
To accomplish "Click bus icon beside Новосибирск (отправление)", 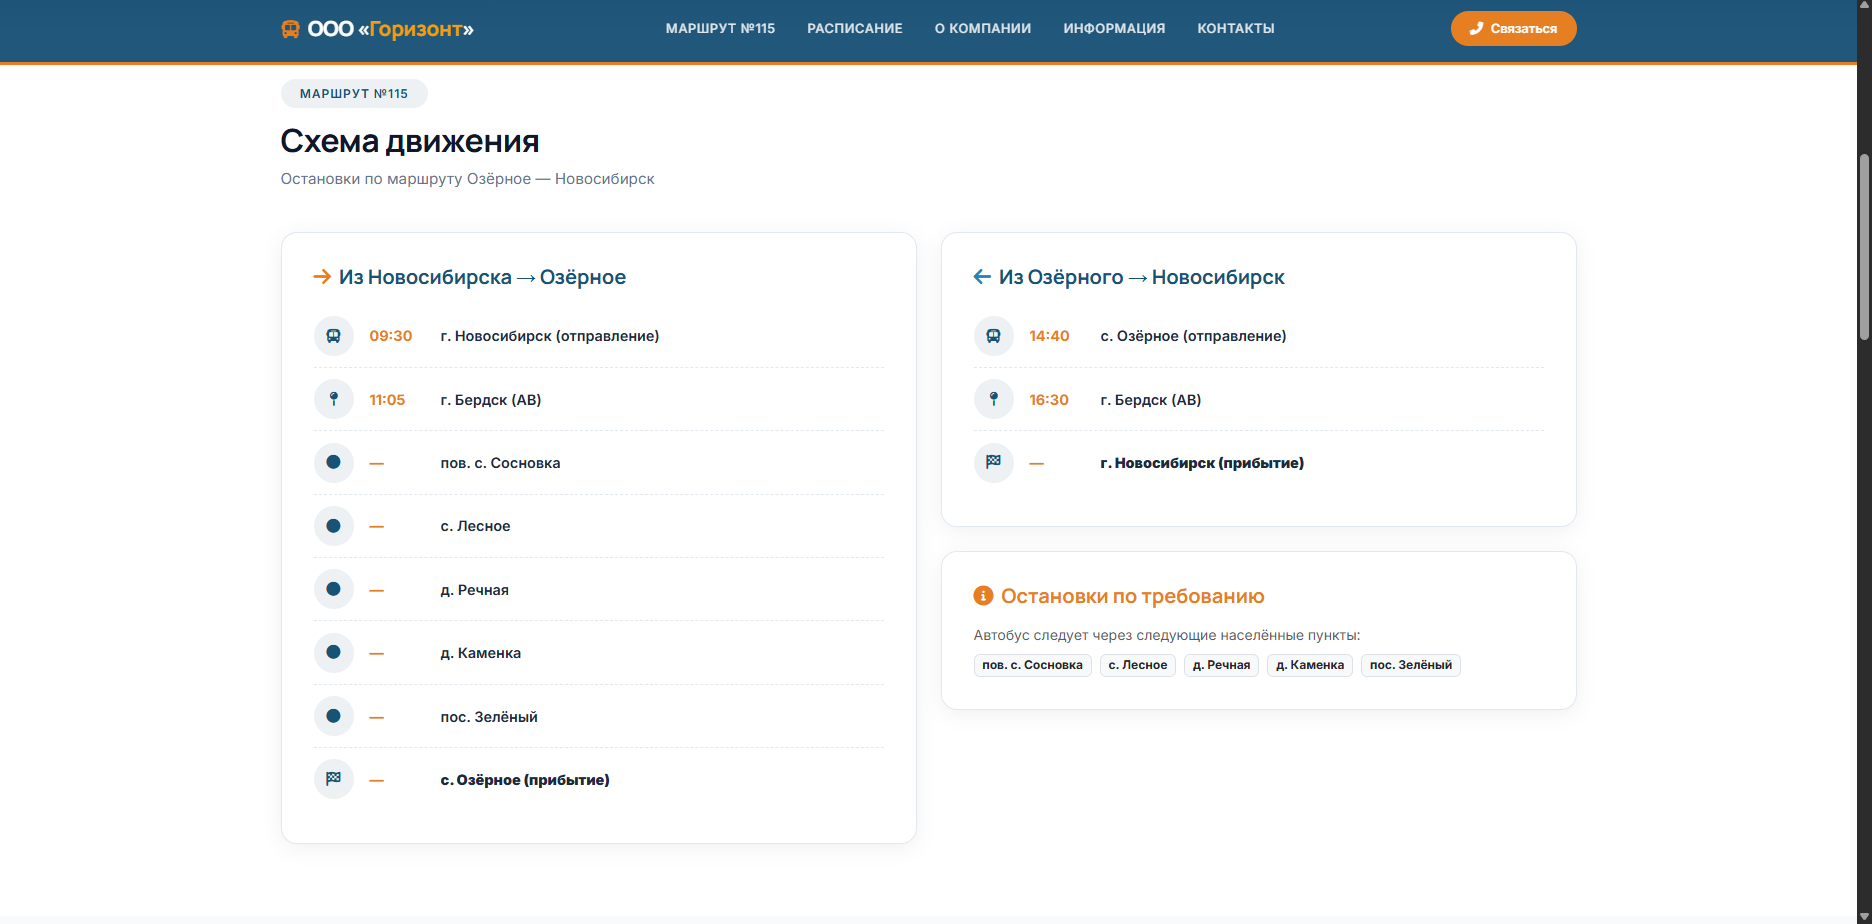I will pos(334,336).
